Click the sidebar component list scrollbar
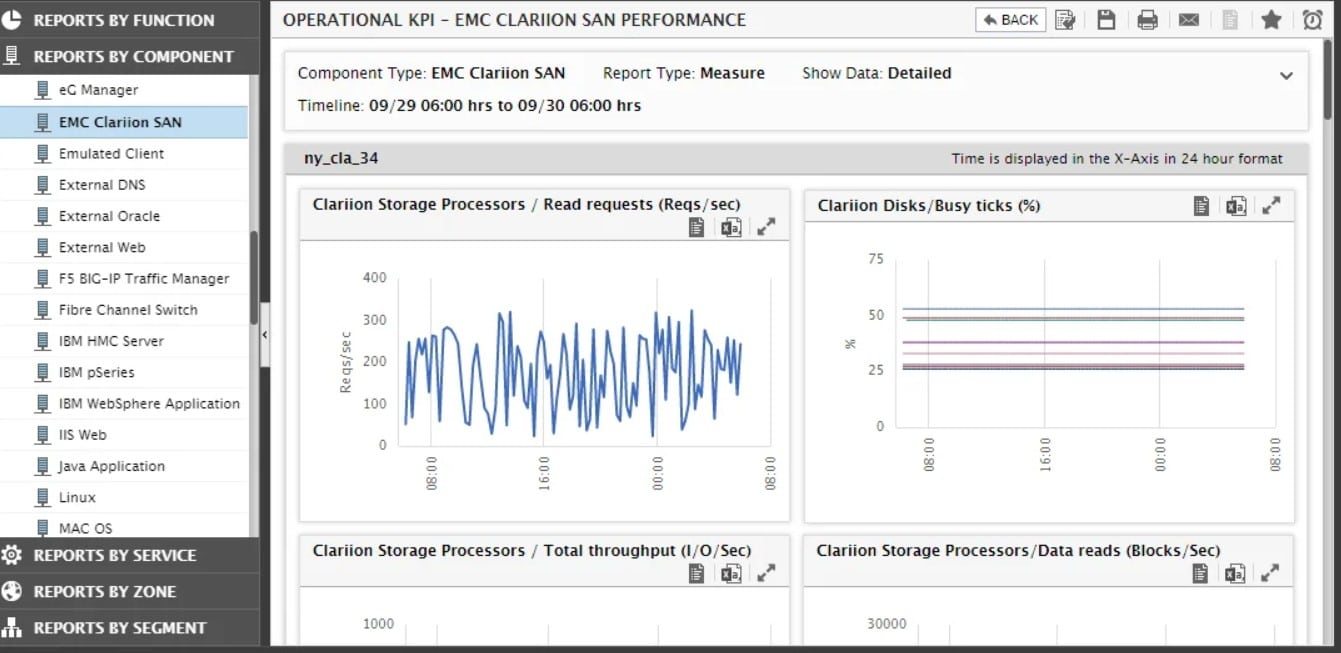 click(x=254, y=277)
